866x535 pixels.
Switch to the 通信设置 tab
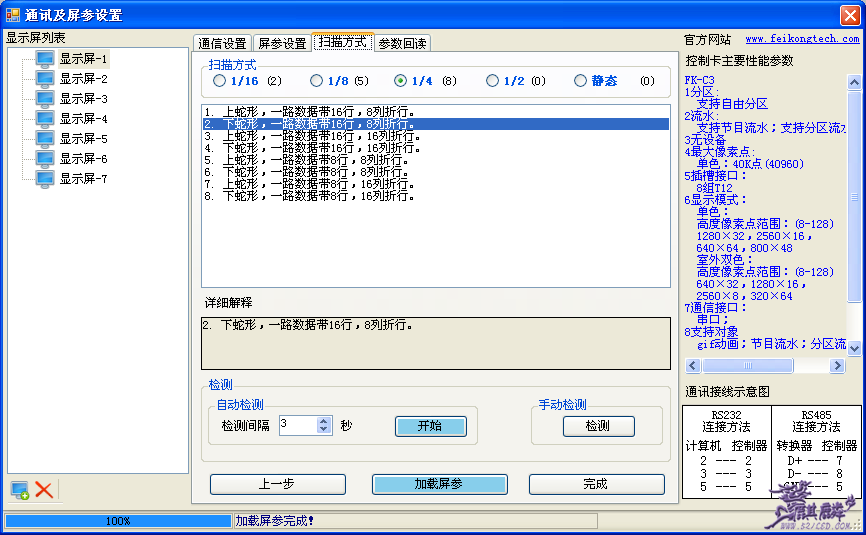tap(222, 43)
